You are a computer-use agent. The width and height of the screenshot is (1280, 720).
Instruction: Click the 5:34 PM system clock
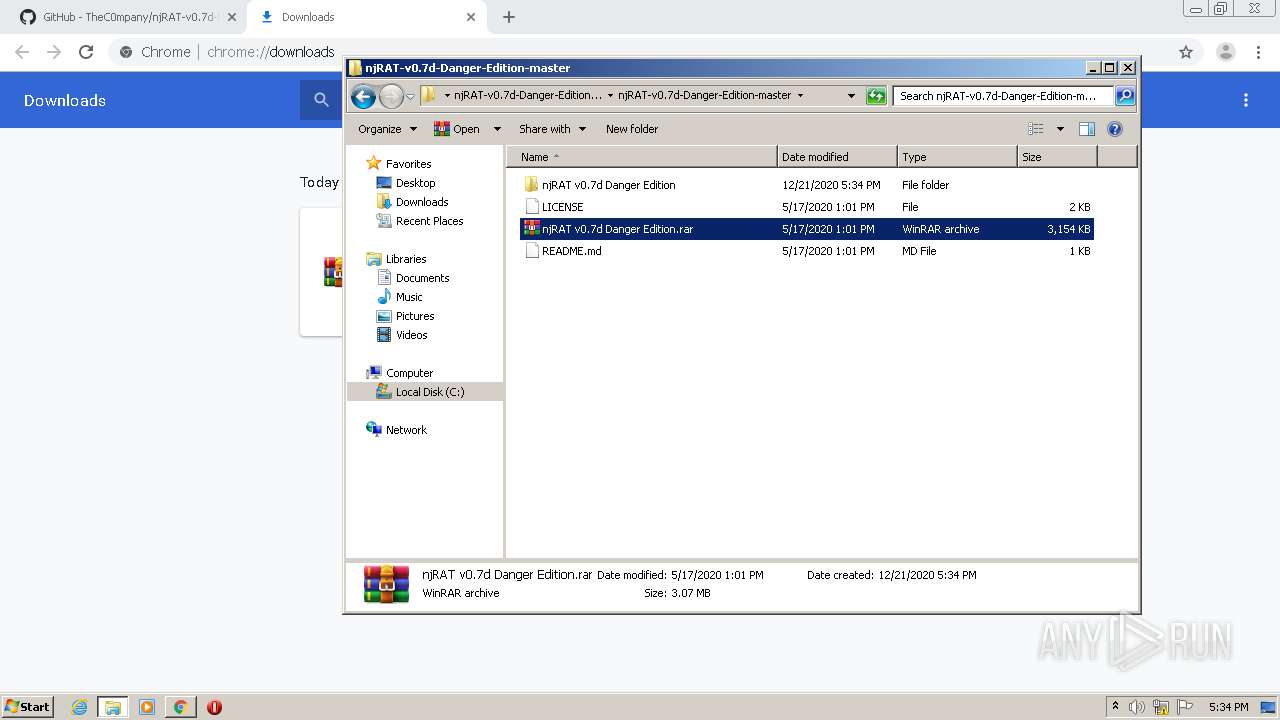coord(1229,707)
